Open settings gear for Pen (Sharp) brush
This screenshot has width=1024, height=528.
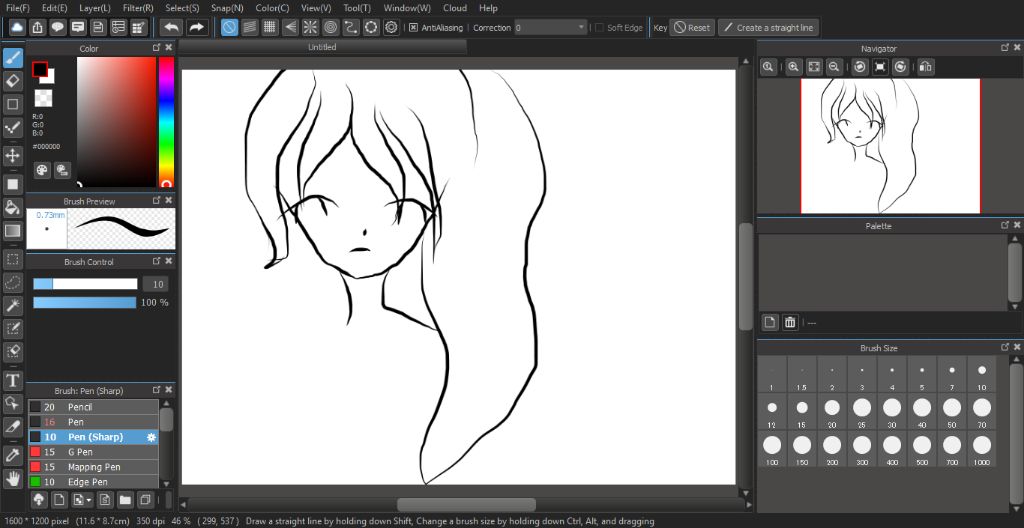(x=152, y=437)
